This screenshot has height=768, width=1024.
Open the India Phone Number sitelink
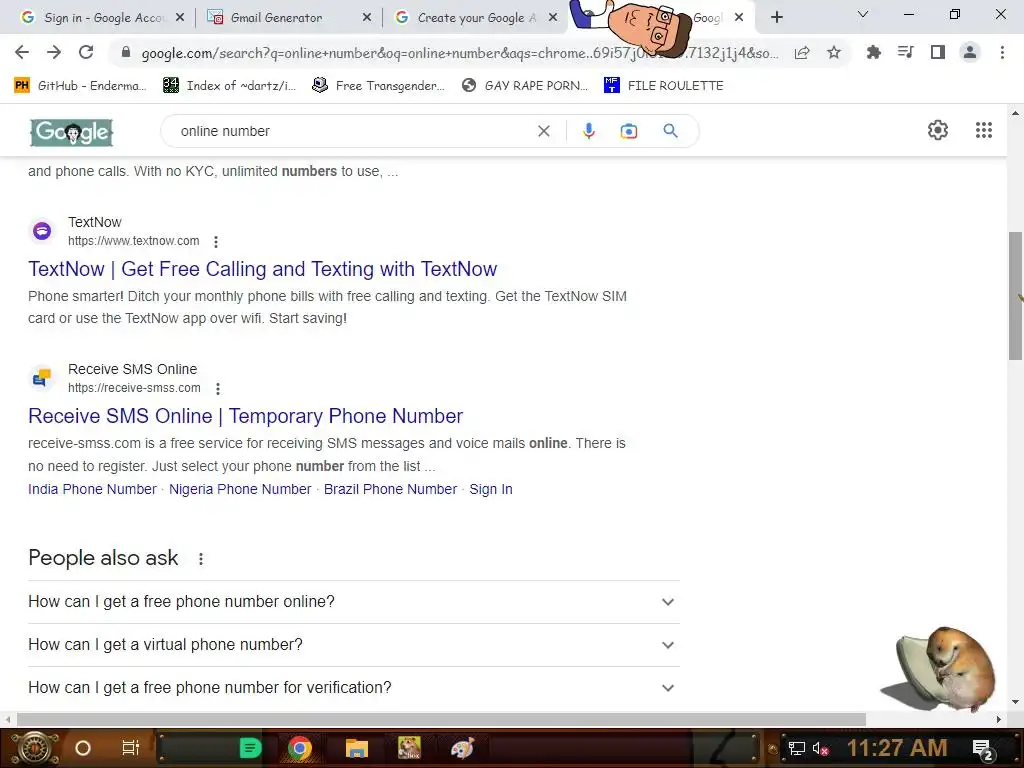click(92, 489)
